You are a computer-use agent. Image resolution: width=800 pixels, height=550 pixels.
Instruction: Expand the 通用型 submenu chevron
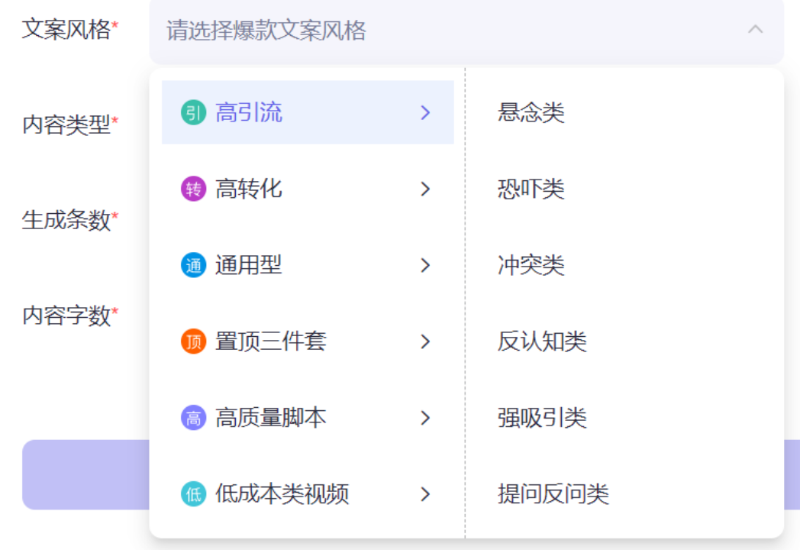pos(425,265)
